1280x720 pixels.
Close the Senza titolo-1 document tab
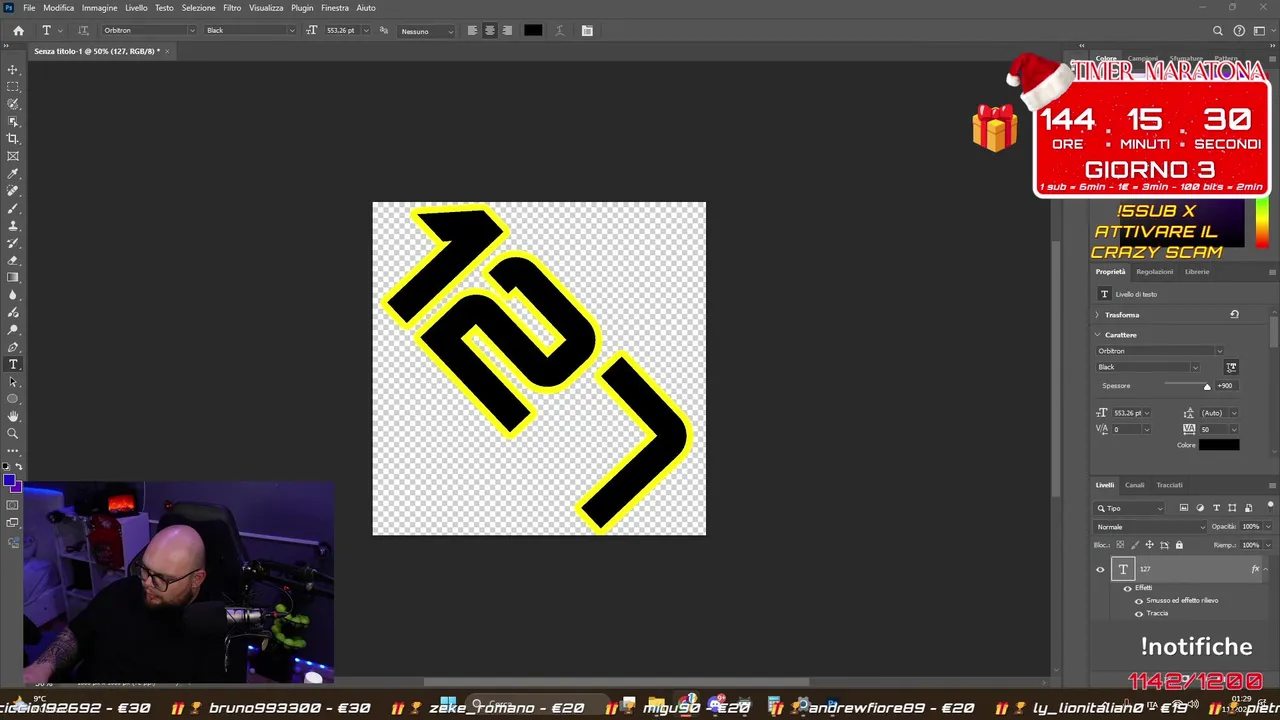click(x=167, y=51)
